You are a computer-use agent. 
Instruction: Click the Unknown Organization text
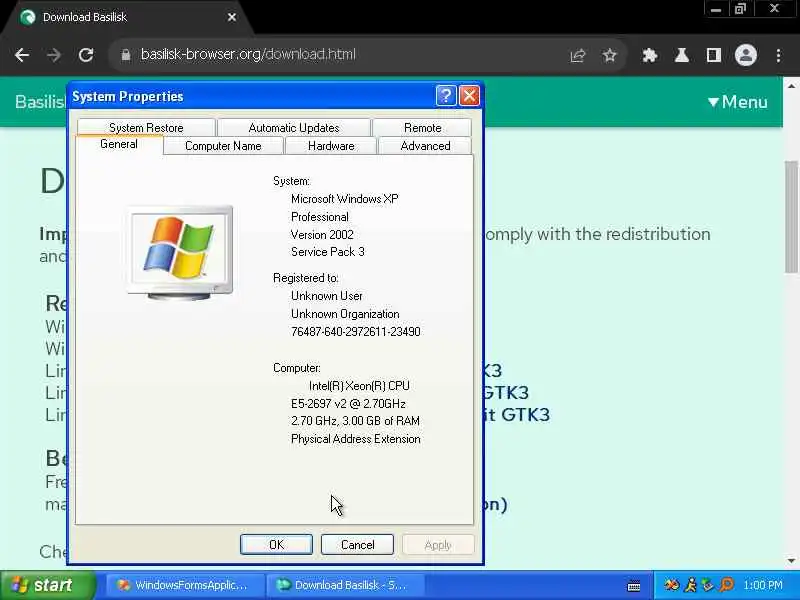coord(345,314)
